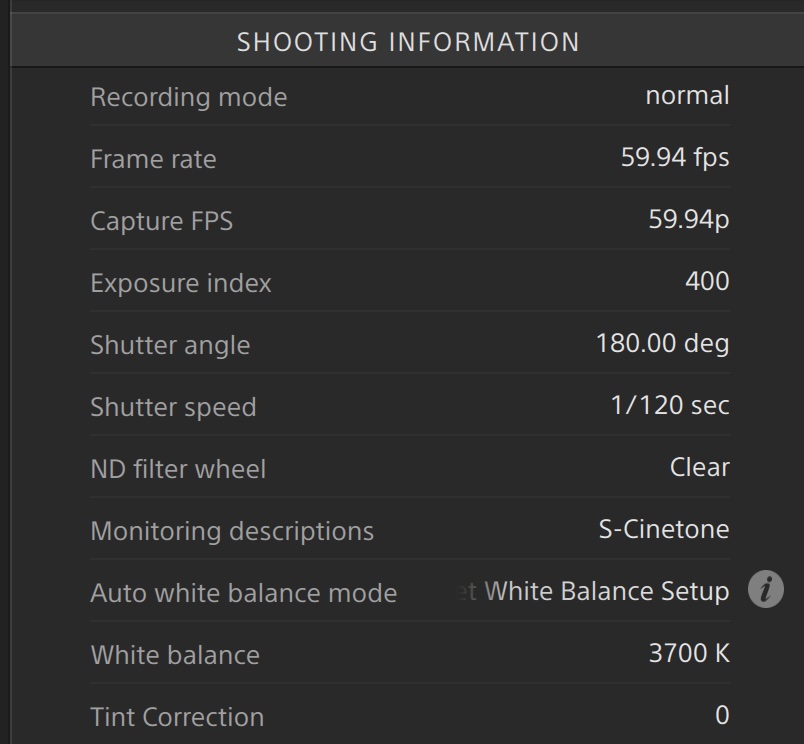
Task: Click the 1/120 sec shutter speed value
Action: click(x=669, y=406)
